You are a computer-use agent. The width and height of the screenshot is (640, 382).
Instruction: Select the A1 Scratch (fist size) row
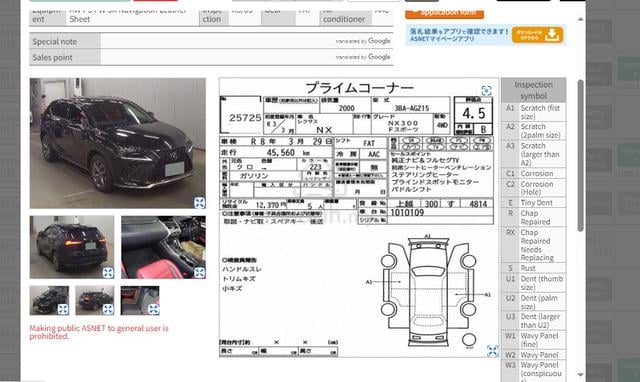tap(533, 112)
